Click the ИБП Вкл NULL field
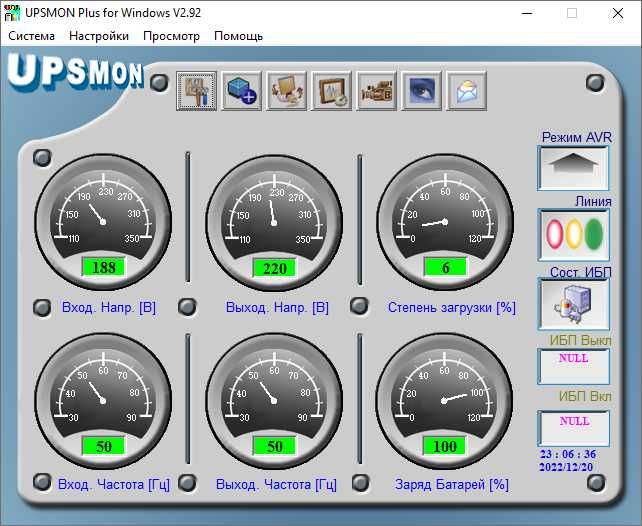The height and width of the screenshot is (526, 642). pos(574,428)
